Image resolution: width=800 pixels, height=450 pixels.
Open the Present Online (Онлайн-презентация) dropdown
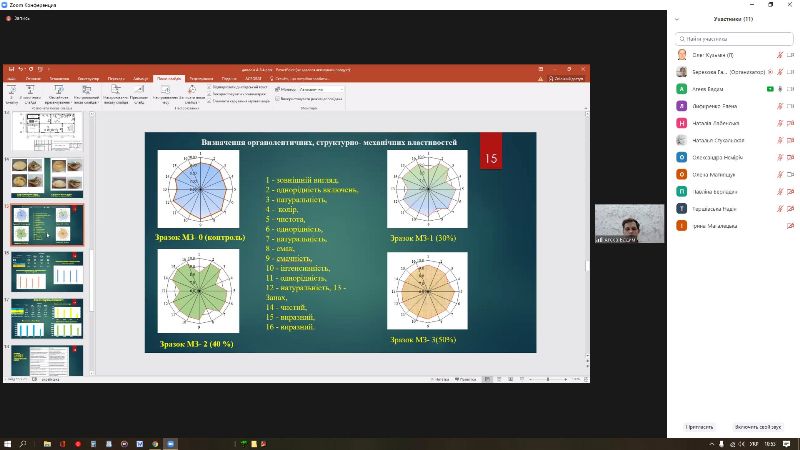(58, 94)
